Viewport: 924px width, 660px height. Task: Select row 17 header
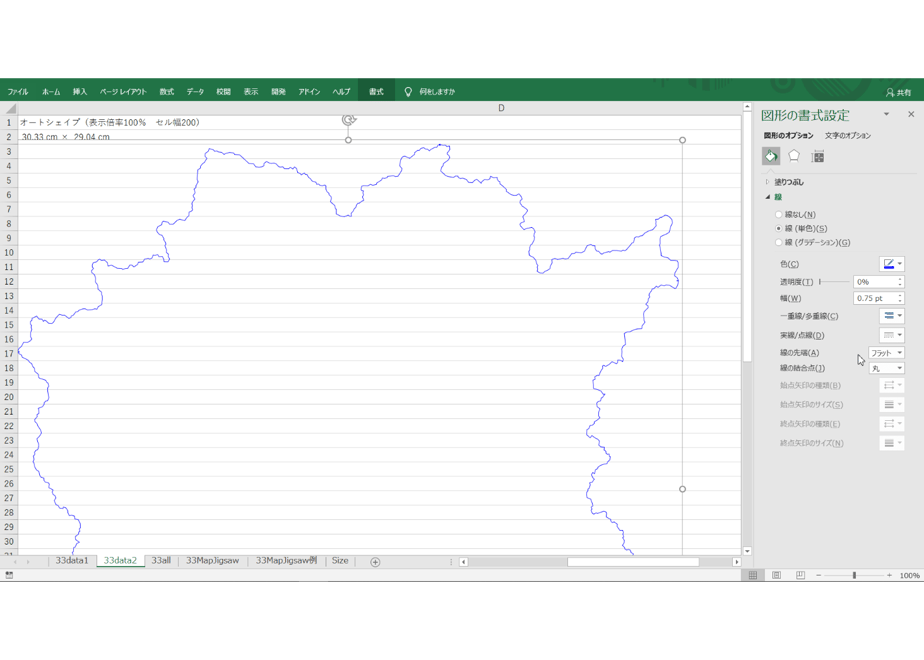(9, 354)
